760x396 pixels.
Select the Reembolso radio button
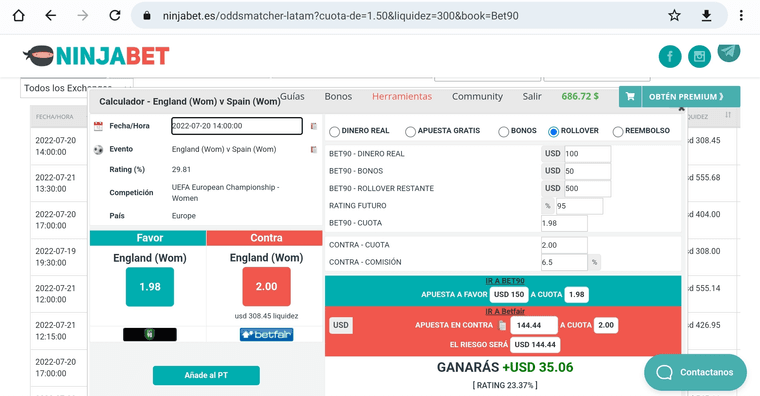(618, 131)
